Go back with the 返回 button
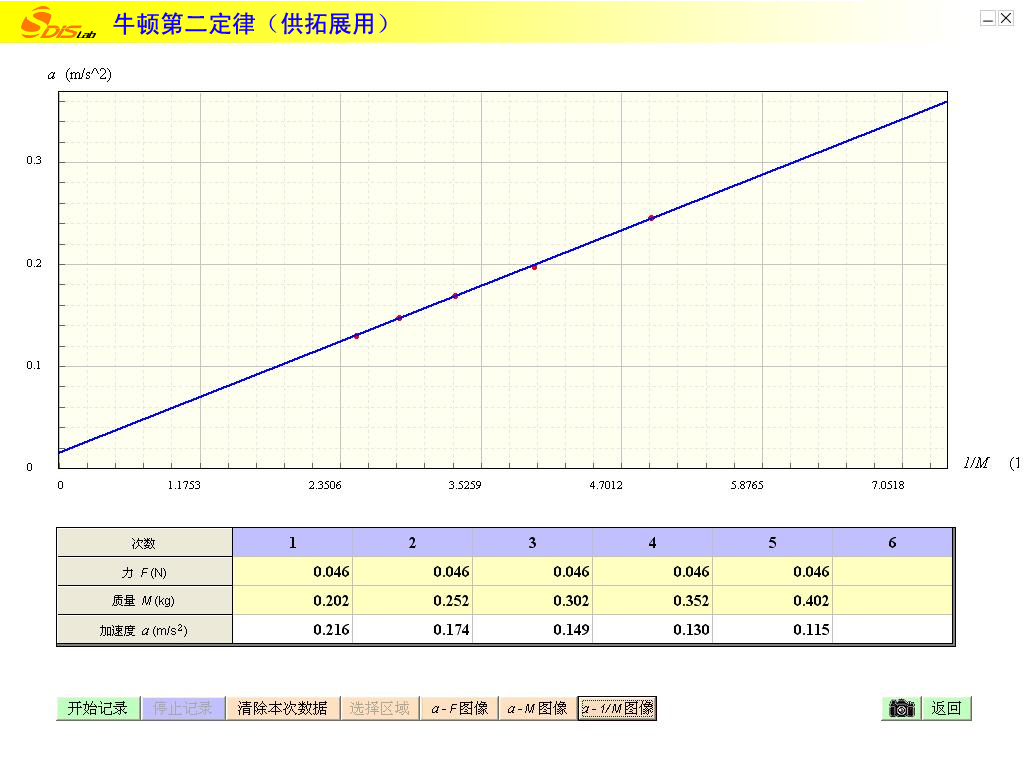 tap(946, 708)
